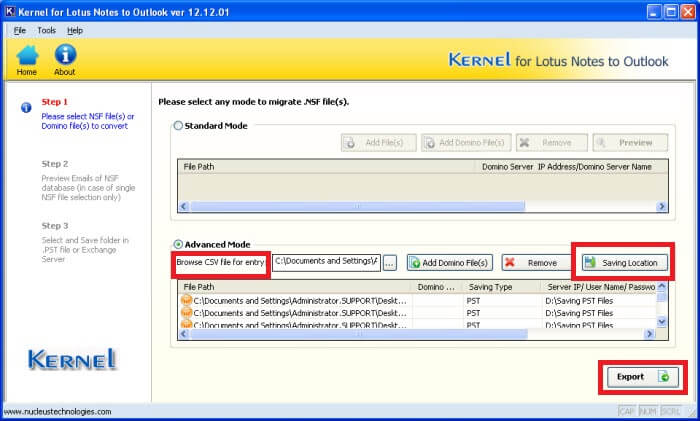Click Advanced file list scroll down arrow

[662, 321]
